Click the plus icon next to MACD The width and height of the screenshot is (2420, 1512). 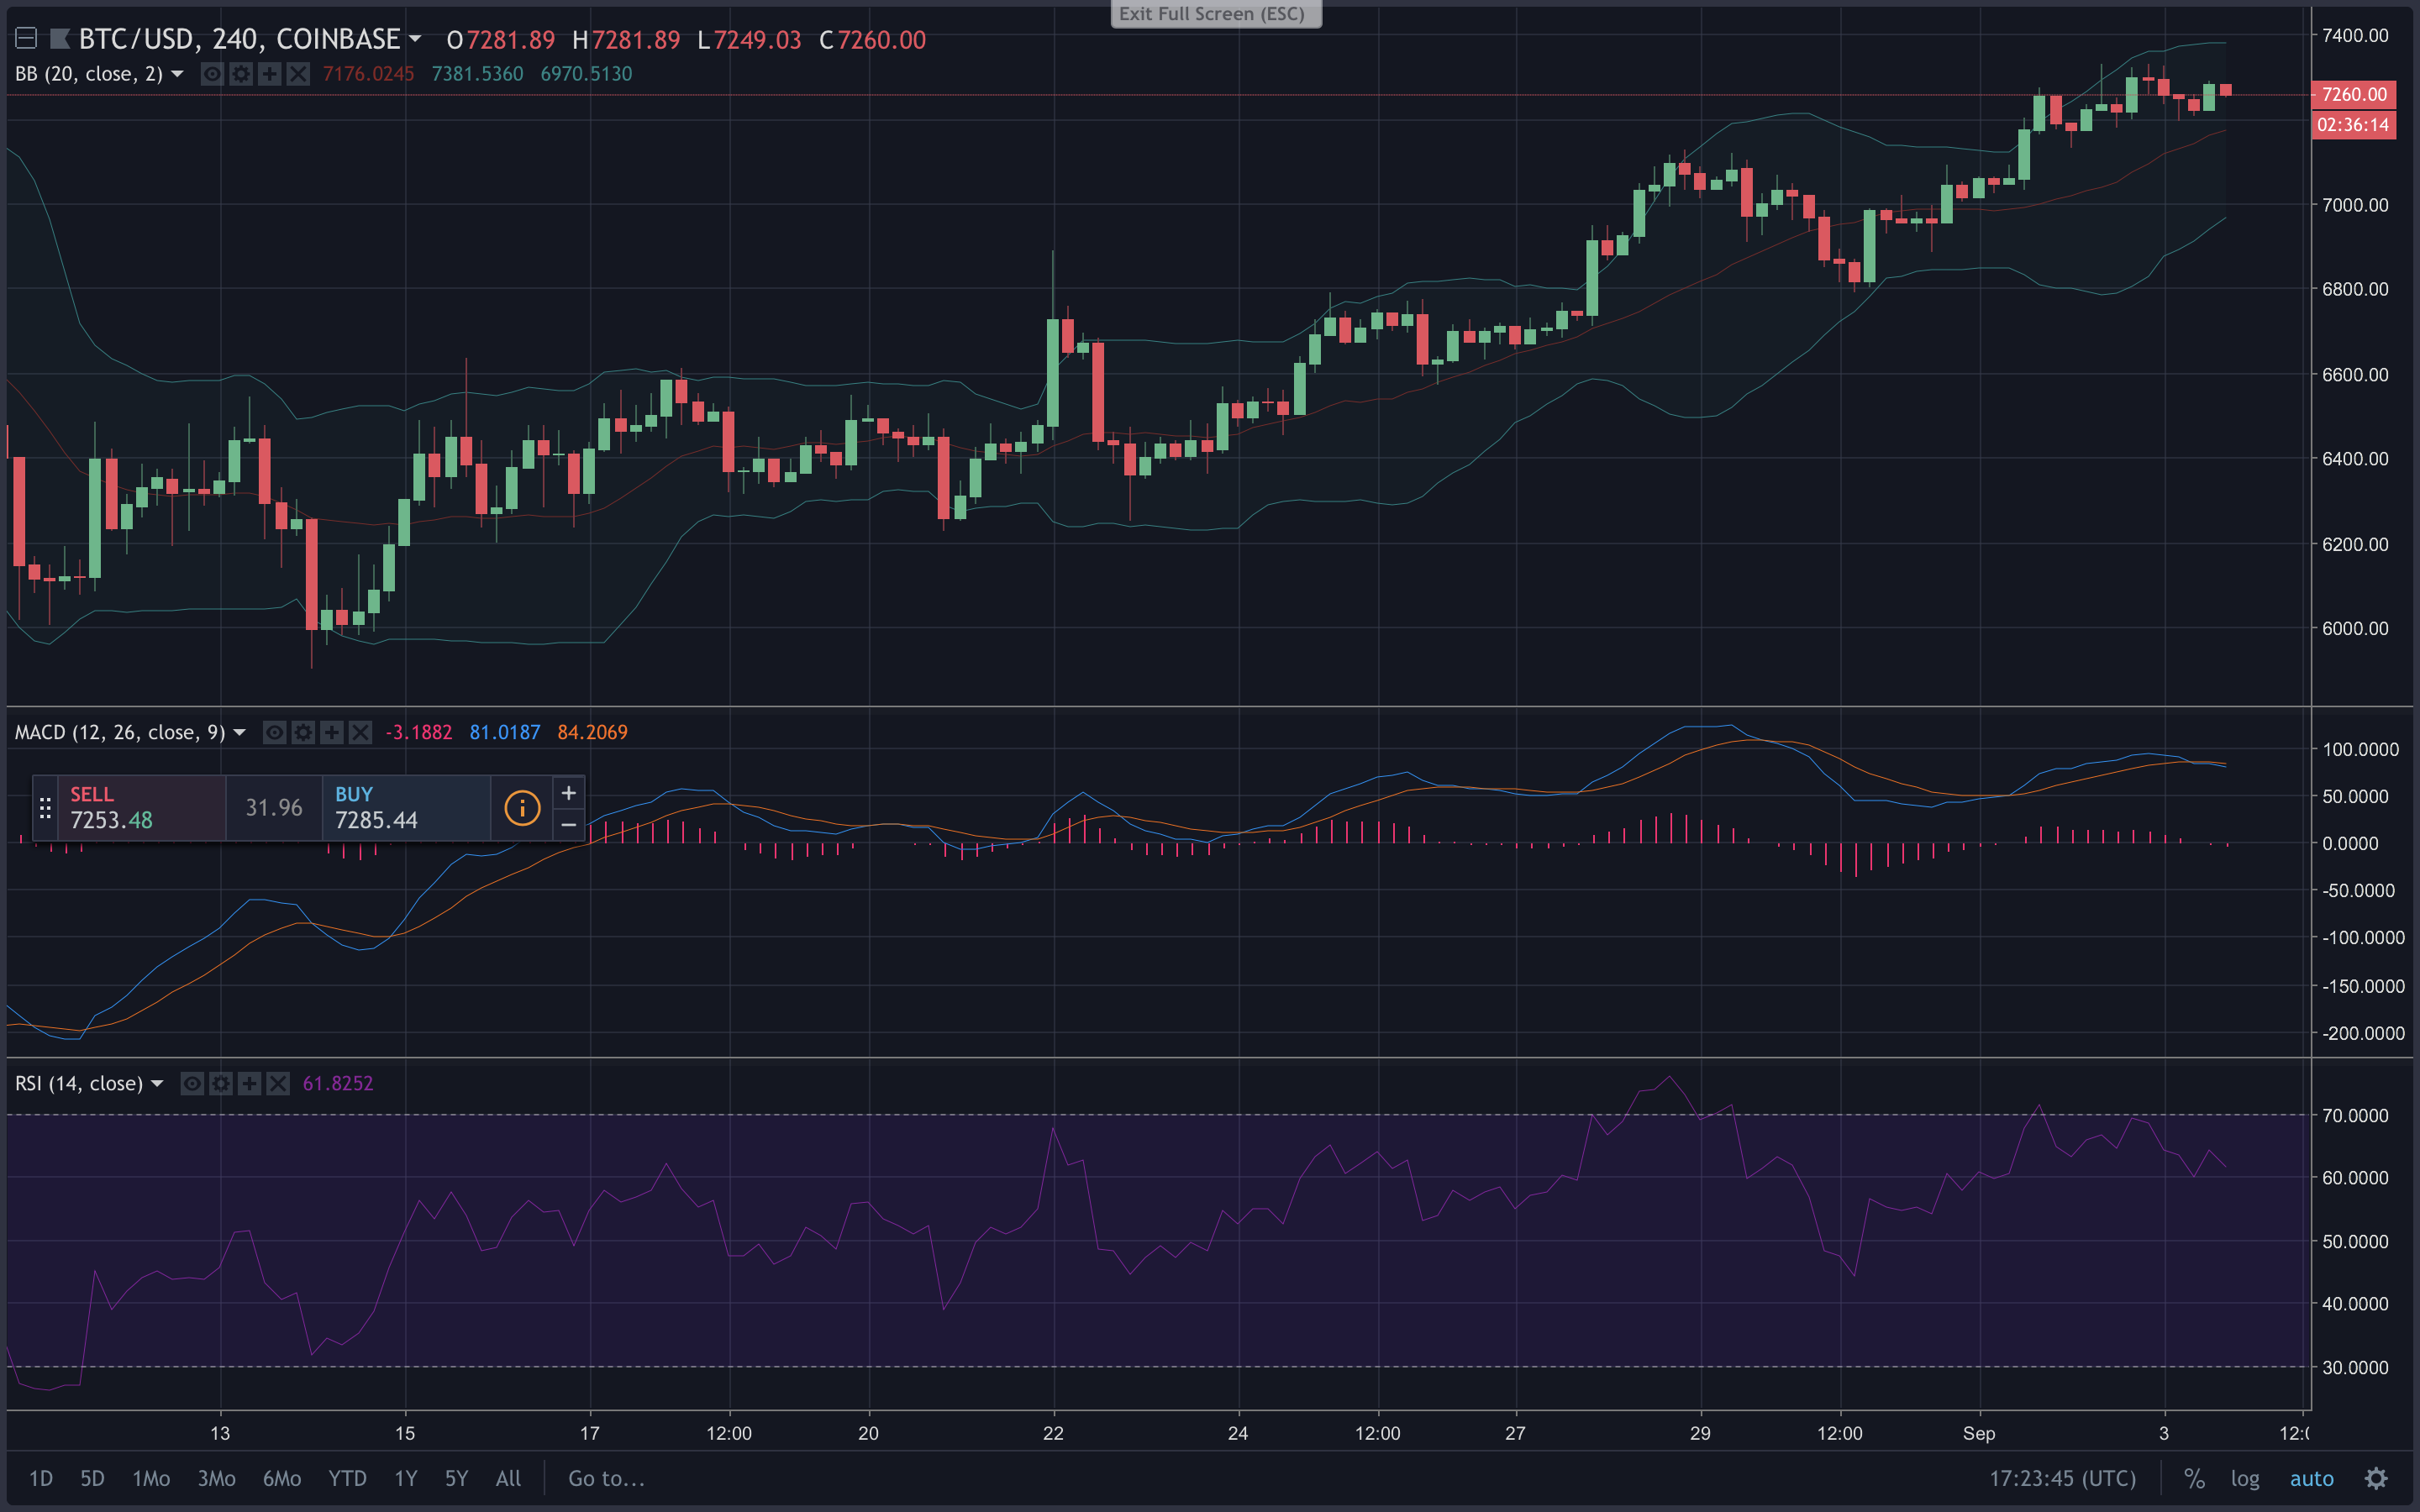(x=332, y=732)
